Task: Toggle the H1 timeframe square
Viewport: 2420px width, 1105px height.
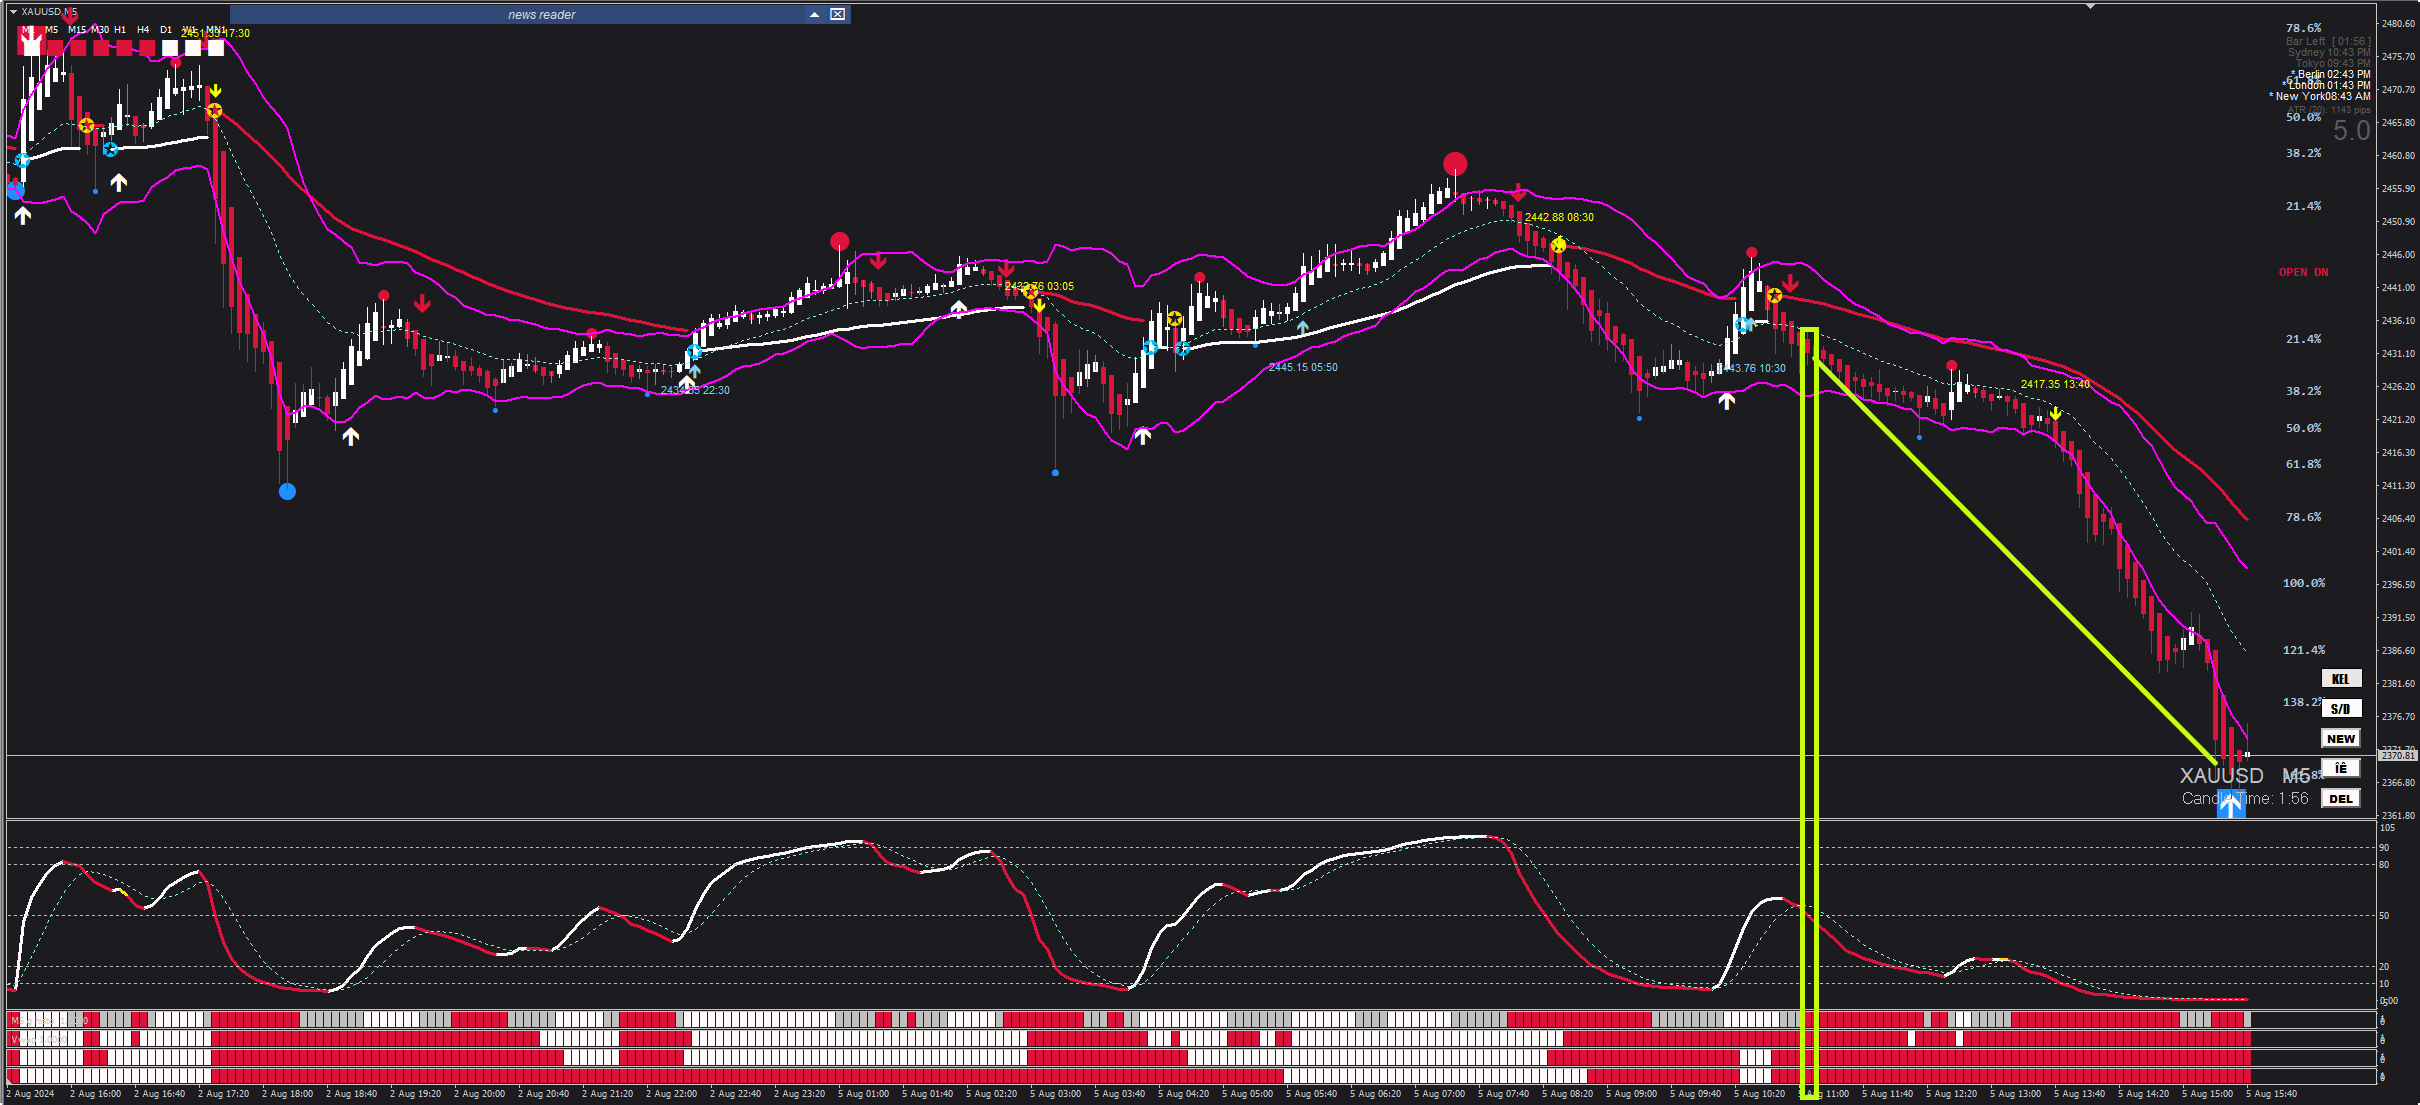Action: click(x=124, y=48)
